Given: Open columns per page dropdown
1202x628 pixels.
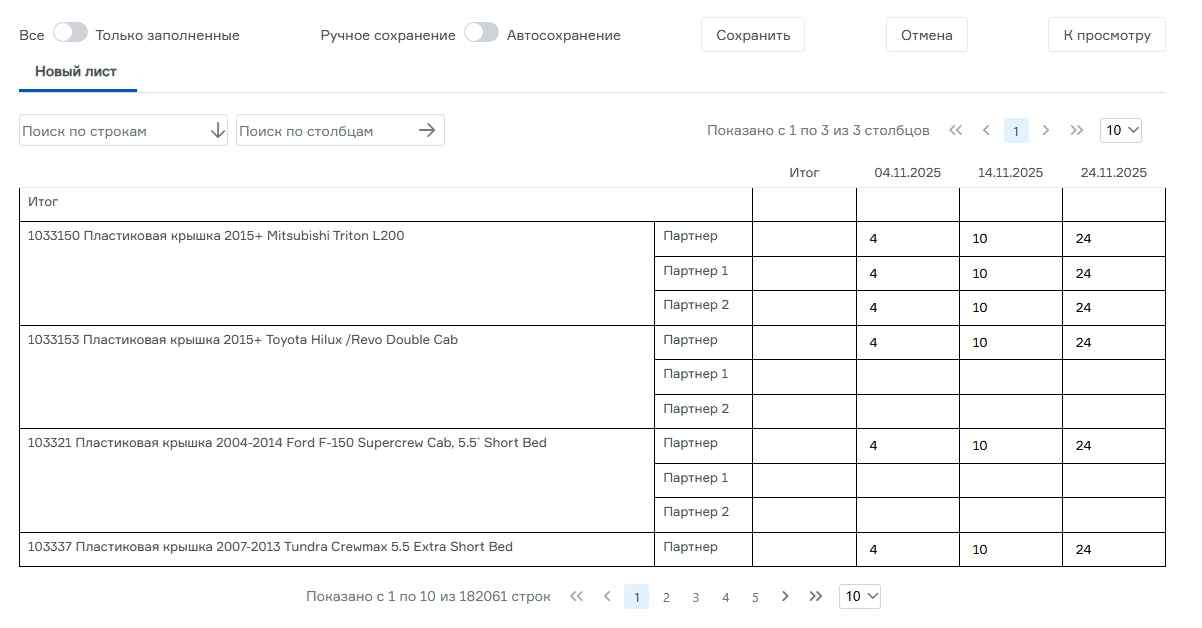Looking at the screenshot, I should click(x=1120, y=130).
